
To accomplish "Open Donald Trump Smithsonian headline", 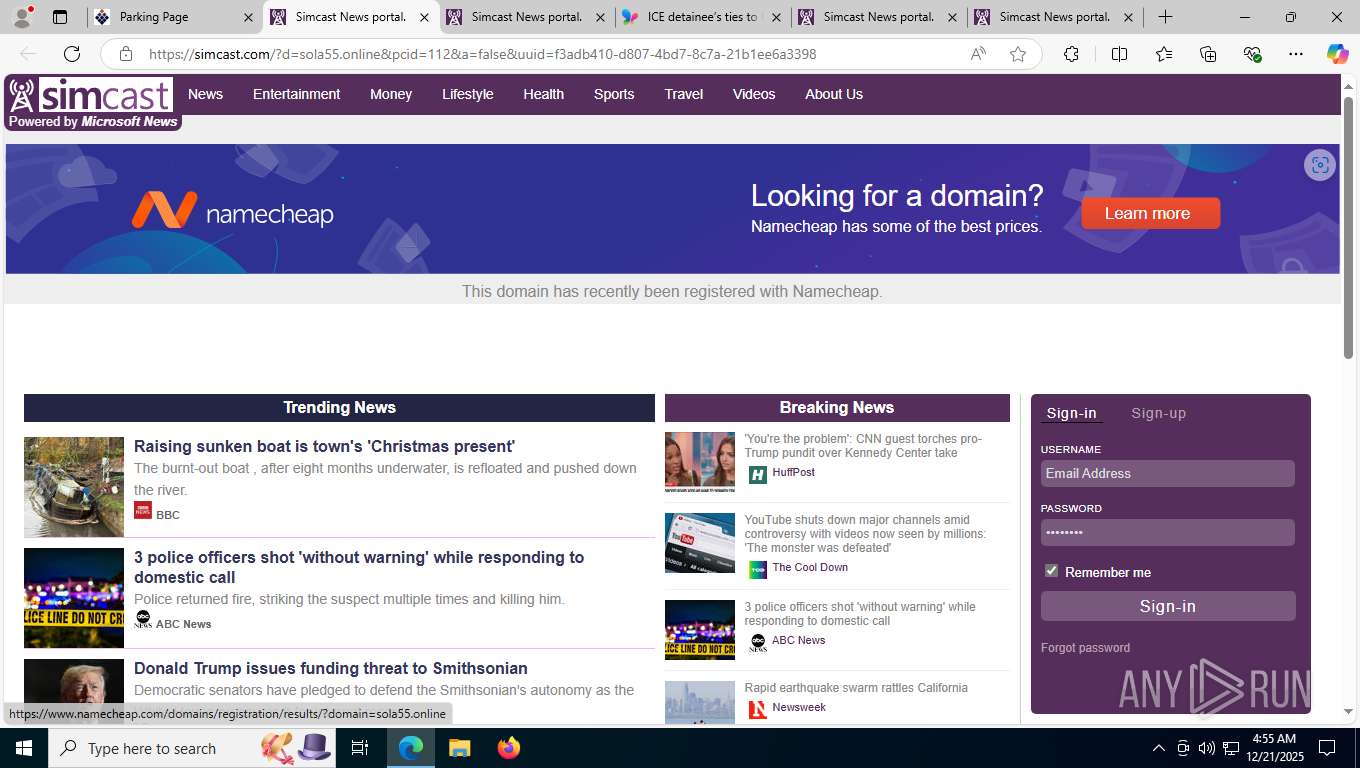I will [x=331, y=668].
